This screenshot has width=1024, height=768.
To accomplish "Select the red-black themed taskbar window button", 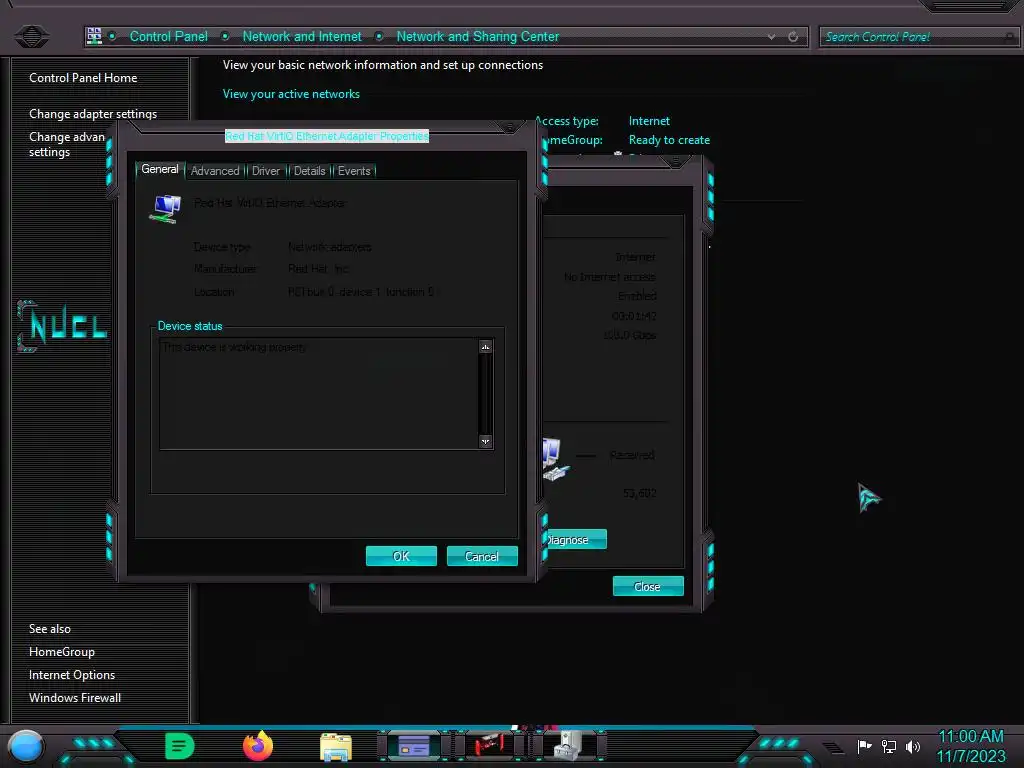I will coord(489,745).
